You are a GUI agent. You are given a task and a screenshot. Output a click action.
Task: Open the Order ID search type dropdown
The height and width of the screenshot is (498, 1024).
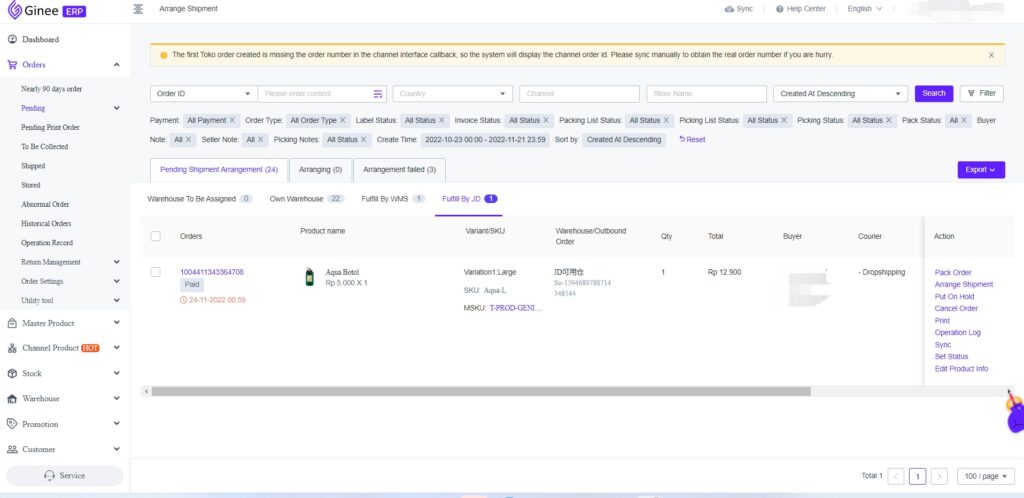tap(204, 94)
